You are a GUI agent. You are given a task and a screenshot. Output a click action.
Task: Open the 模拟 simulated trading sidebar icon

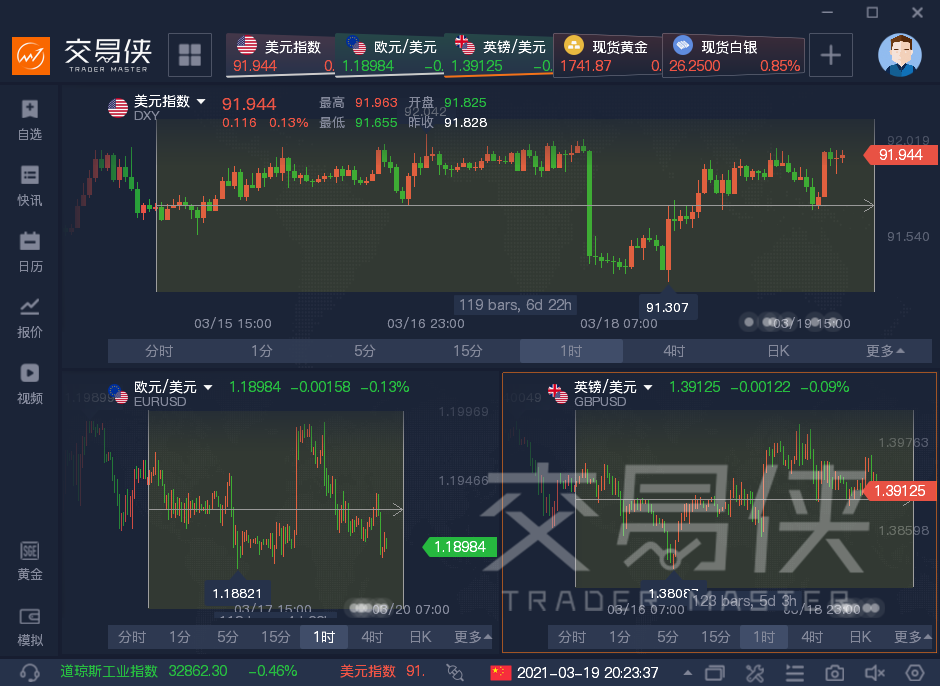(x=29, y=627)
